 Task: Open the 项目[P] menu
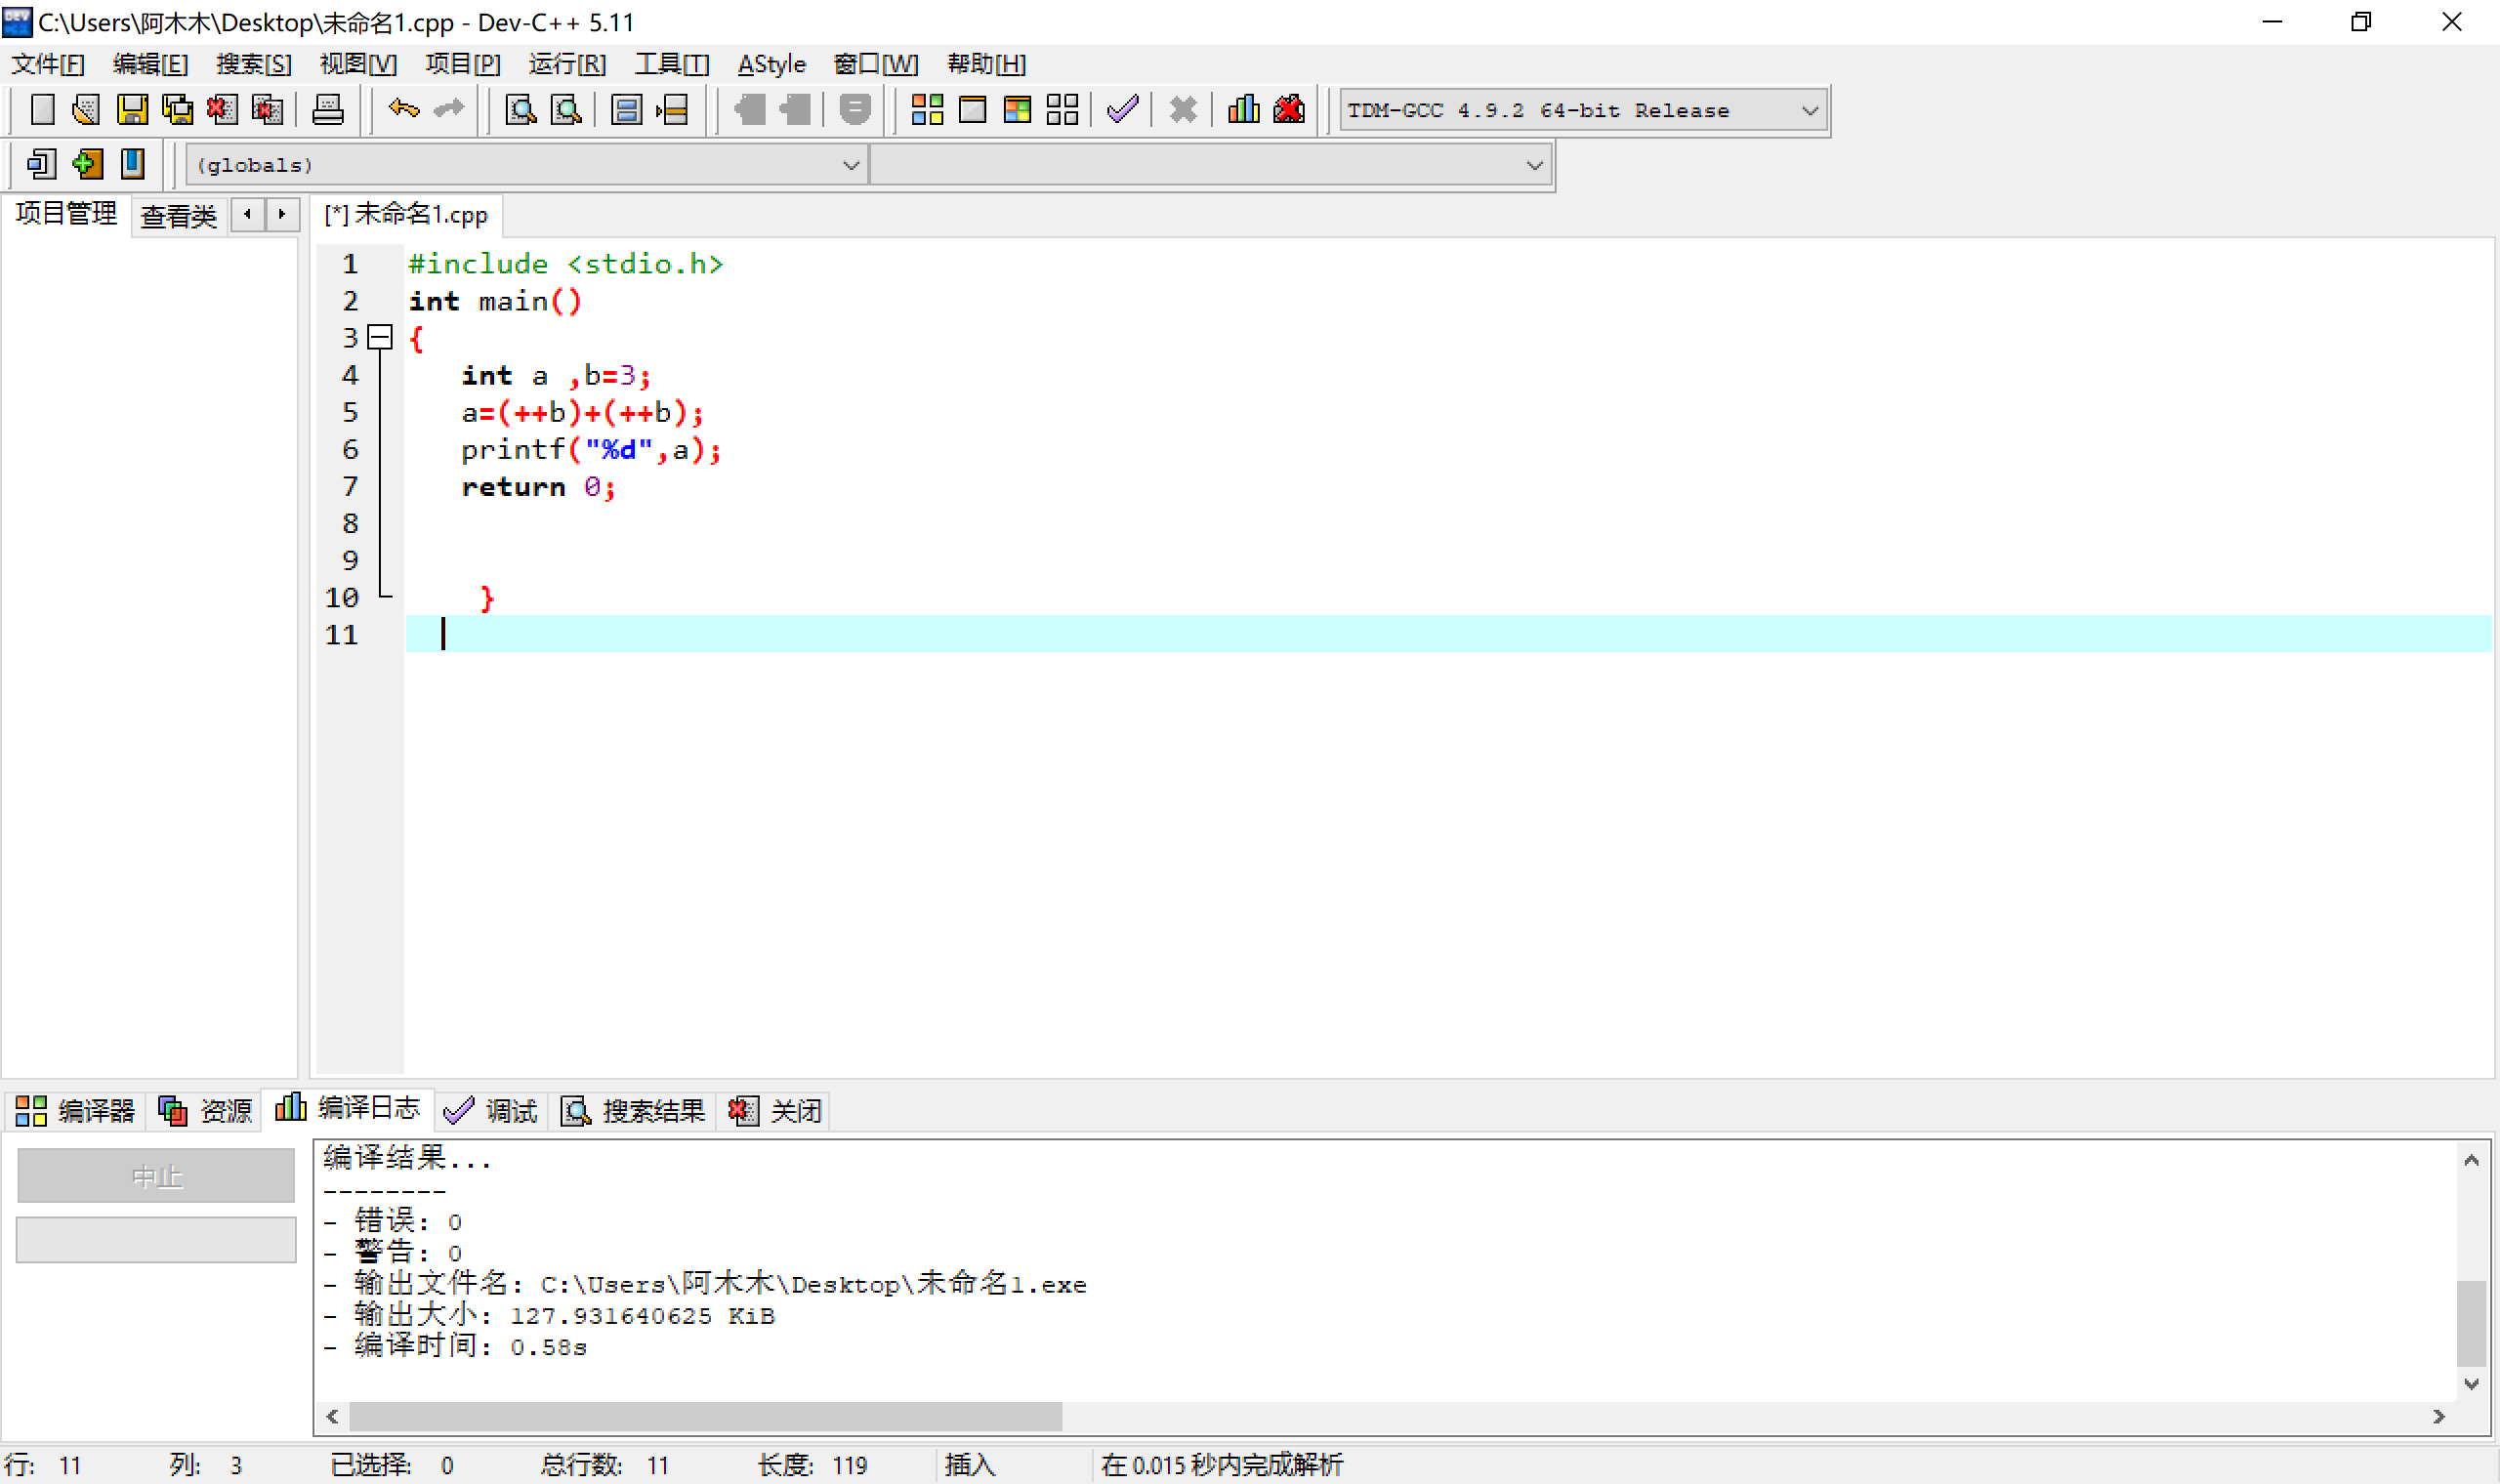(x=462, y=64)
